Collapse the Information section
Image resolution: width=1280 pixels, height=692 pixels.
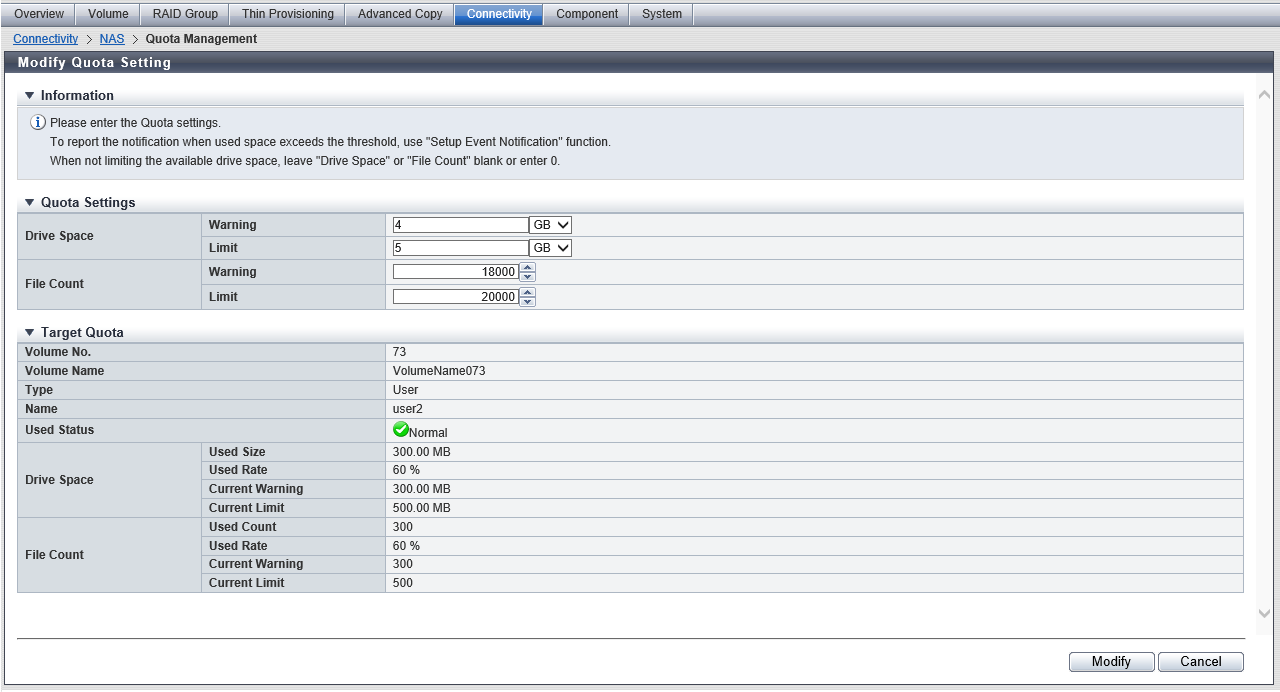[x=30, y=96]
